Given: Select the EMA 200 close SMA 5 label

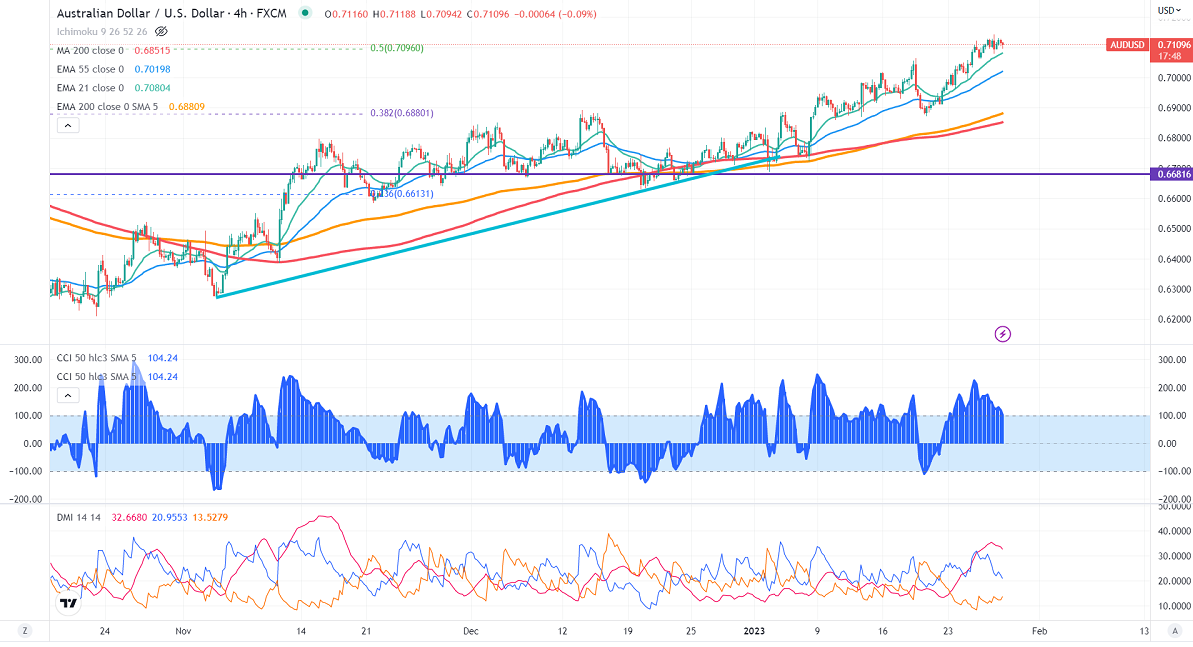Looking at the screenshot, I should click(x=108, y=107).
